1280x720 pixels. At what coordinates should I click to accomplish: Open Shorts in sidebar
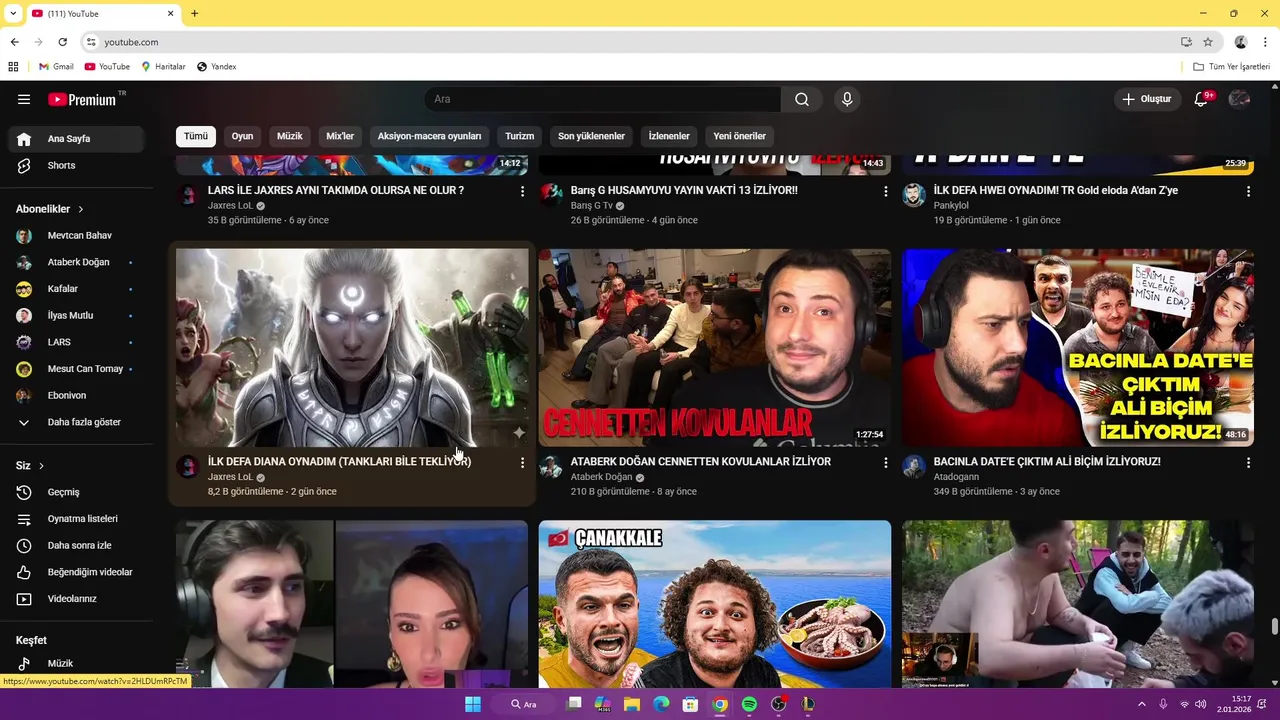click(x=76, y=165)
